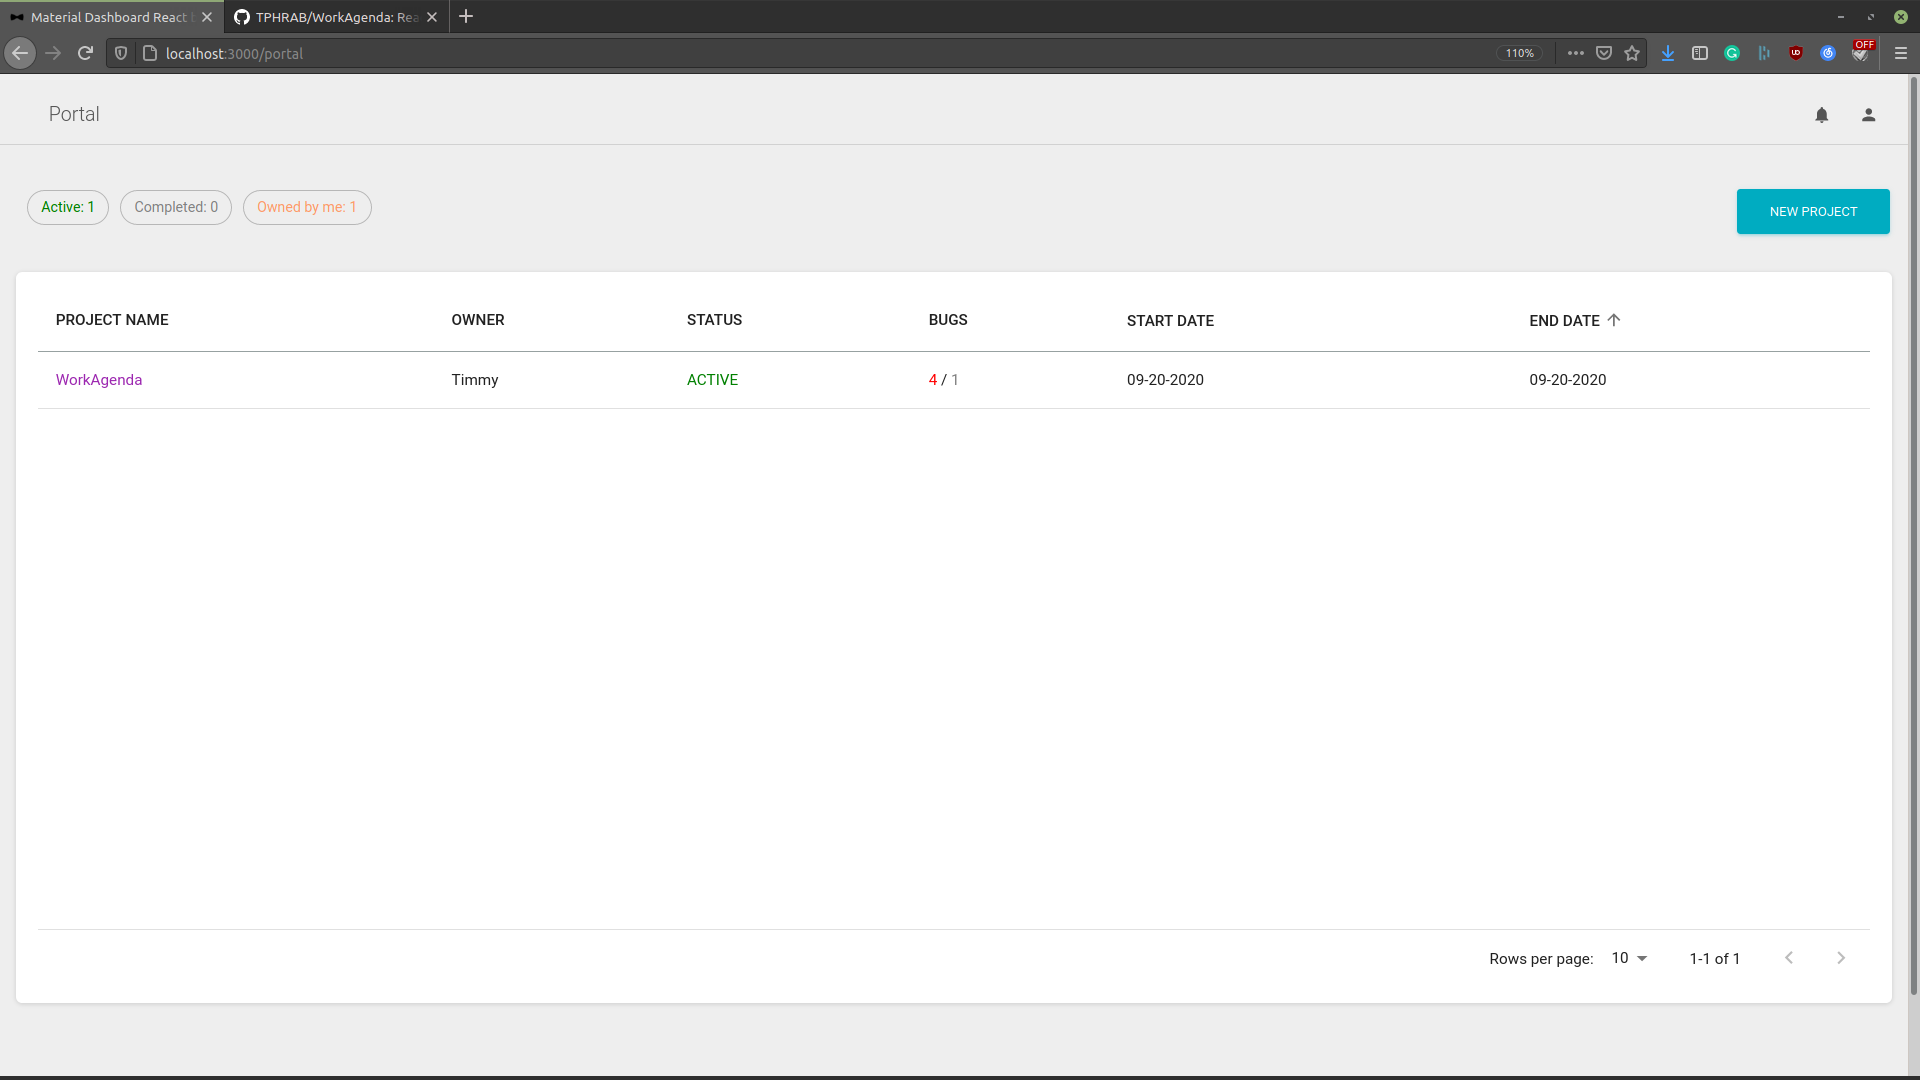Filter by Owned by me: 1 chip
This screenshot has height=1080, width=1920.
point(307,207)
